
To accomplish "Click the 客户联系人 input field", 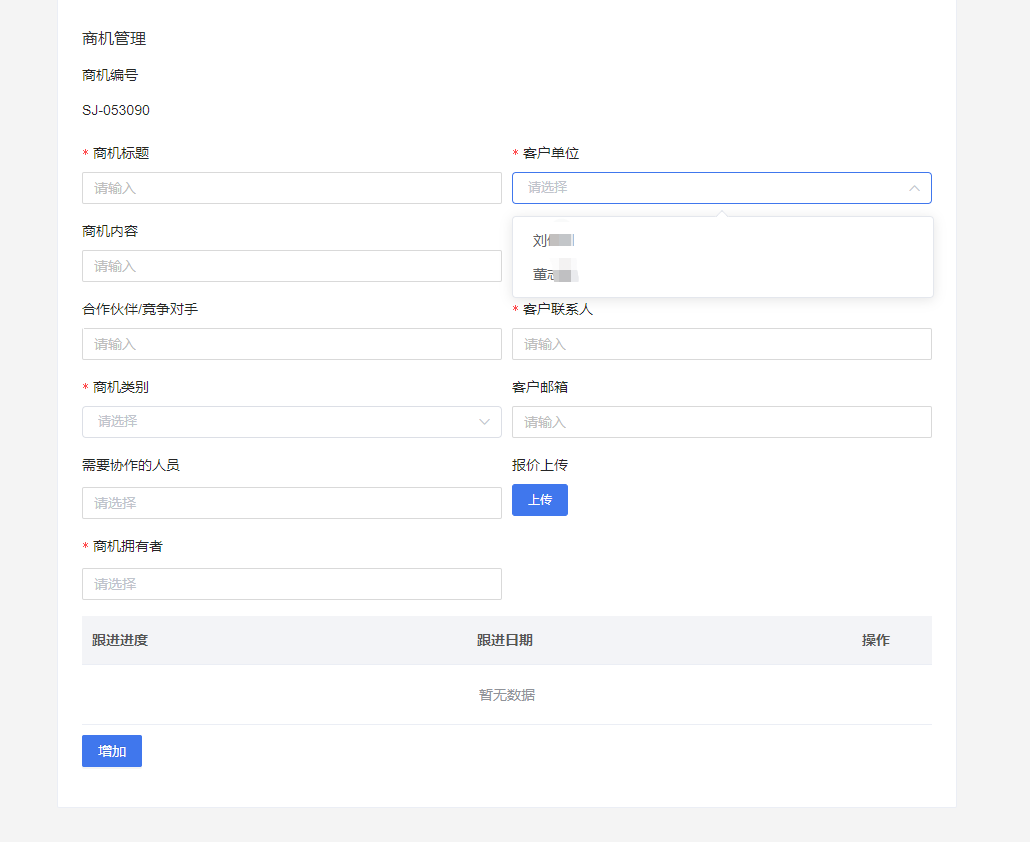I will (x=721, y=344).
